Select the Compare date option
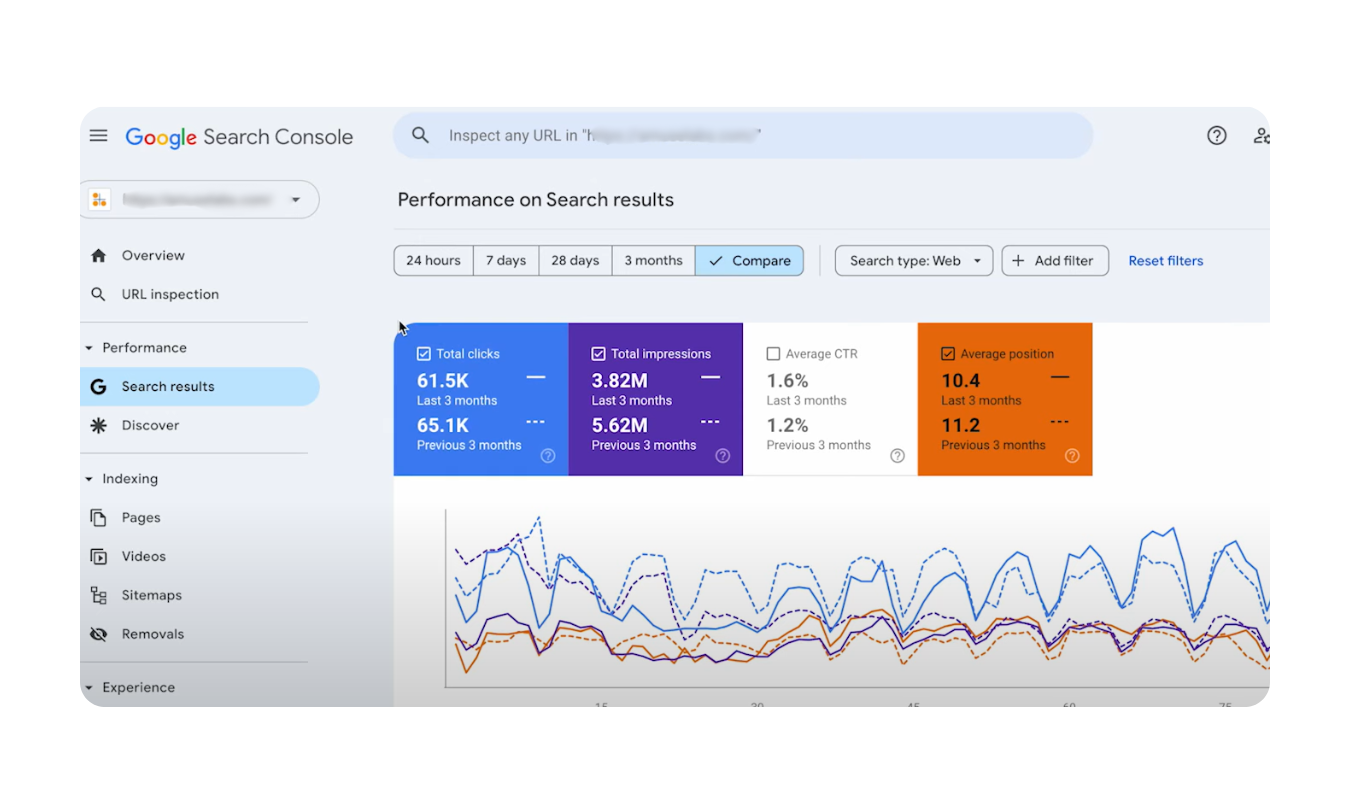This screenshot has height=800, width=1350. [749, 260]
